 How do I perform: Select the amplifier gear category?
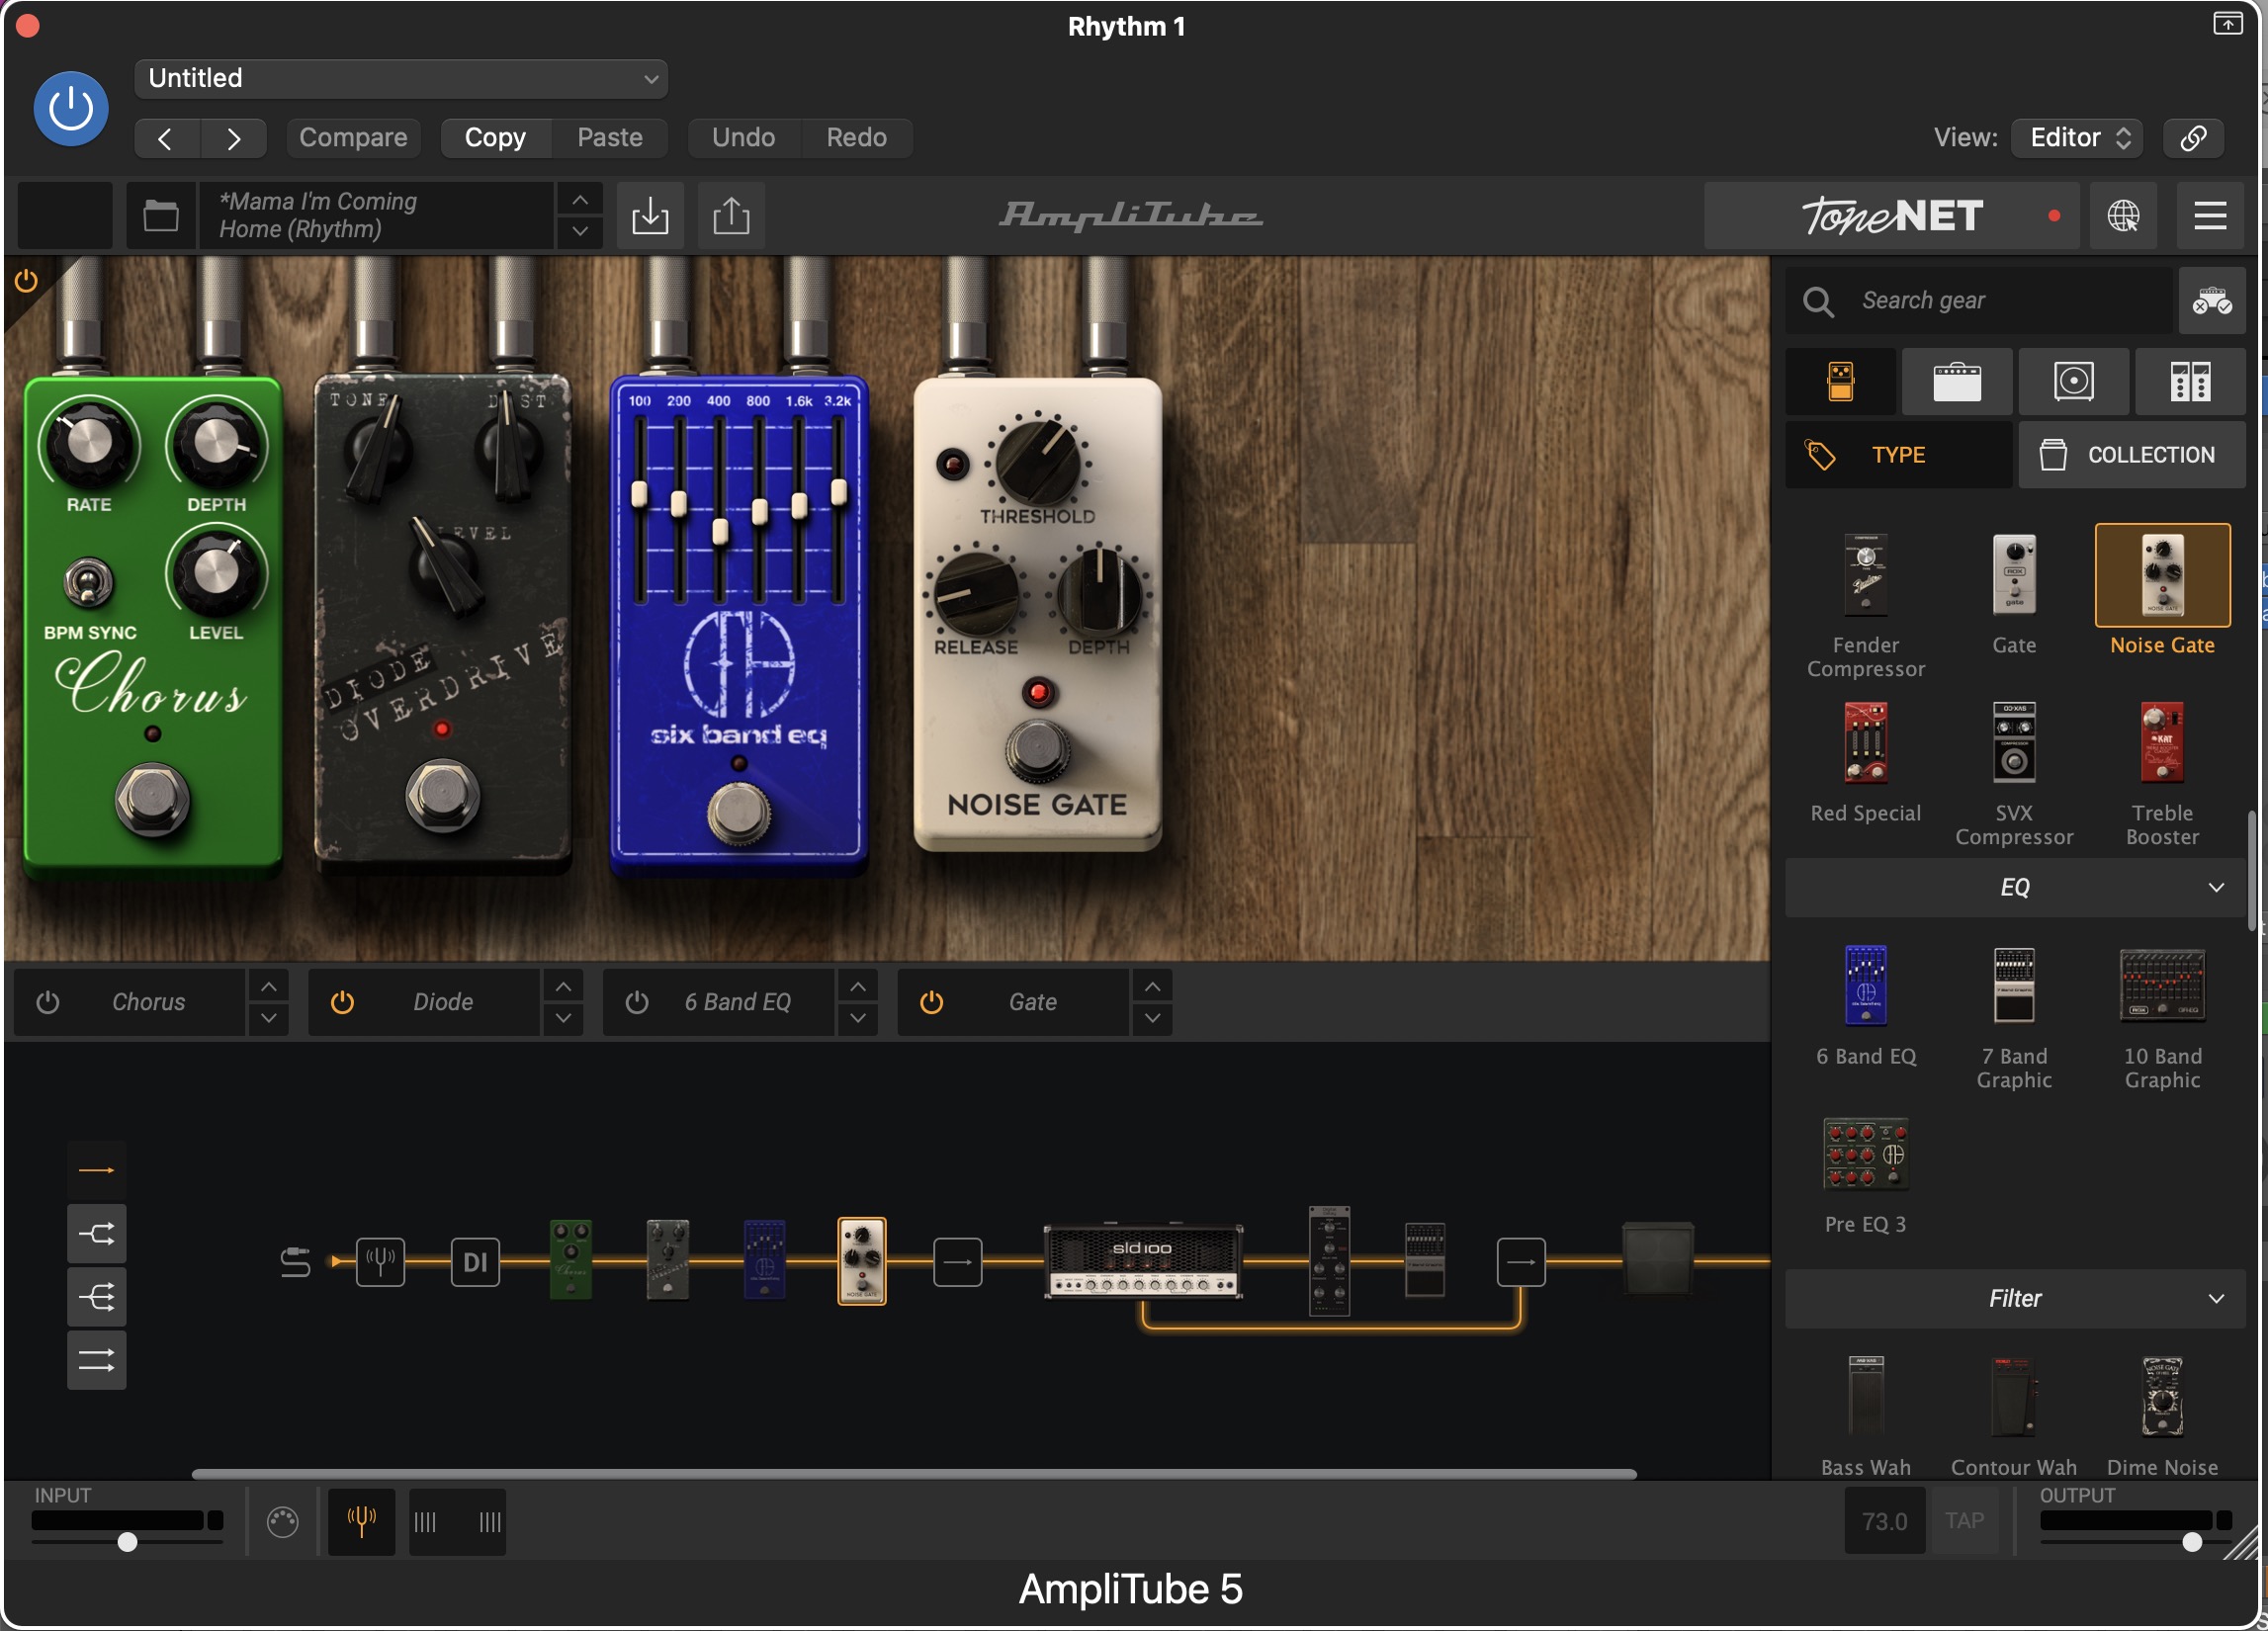coord(1957,381)
